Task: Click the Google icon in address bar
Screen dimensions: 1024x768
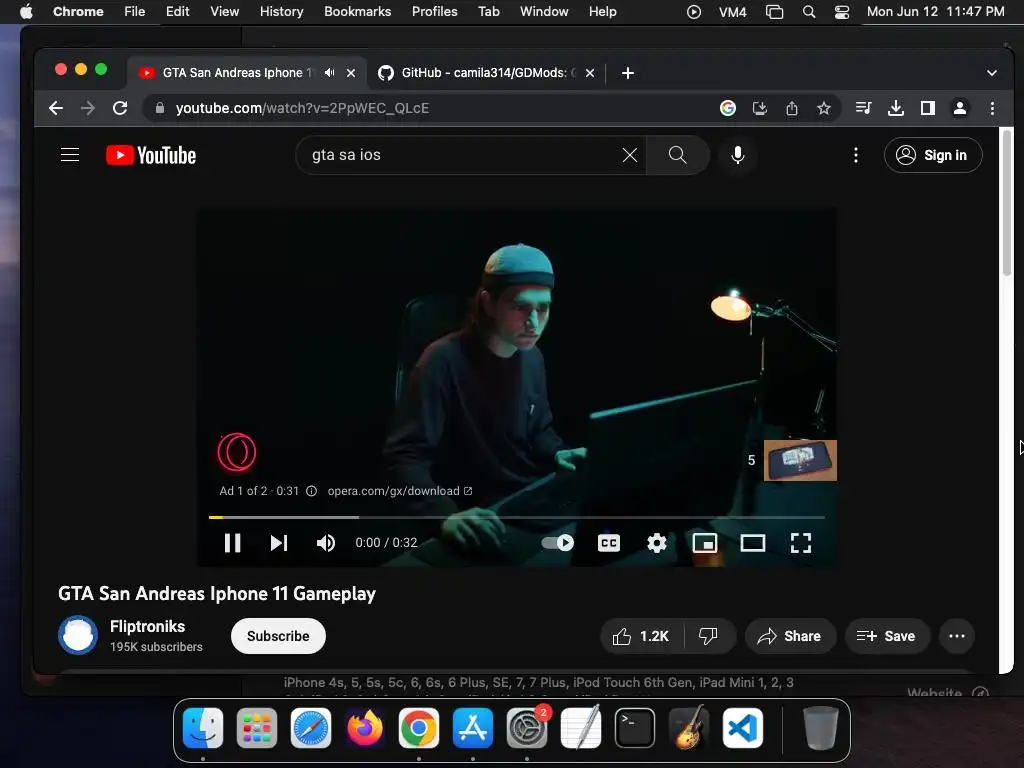Action: [x=728, y=108]
